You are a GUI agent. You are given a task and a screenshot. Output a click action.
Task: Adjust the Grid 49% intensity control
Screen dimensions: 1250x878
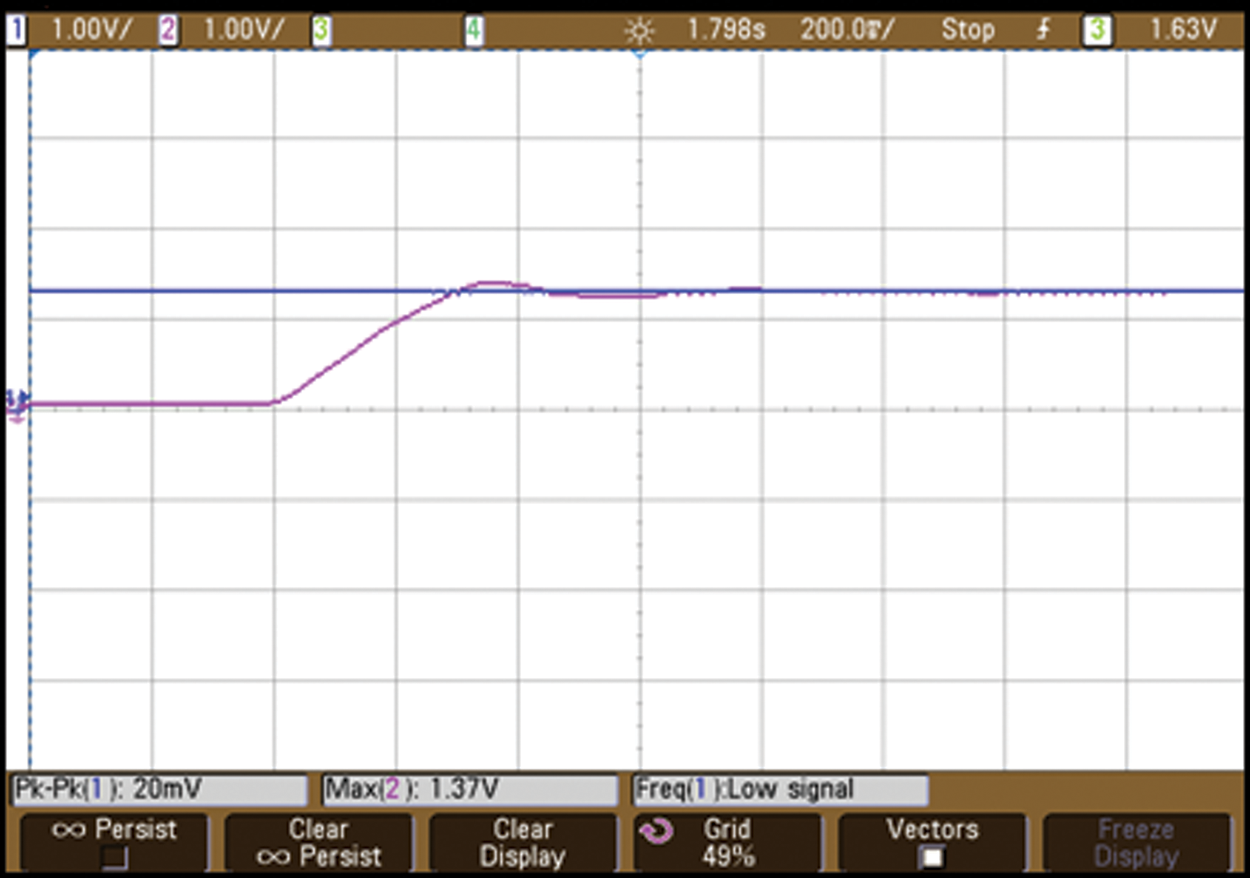[x=727, y=842]
